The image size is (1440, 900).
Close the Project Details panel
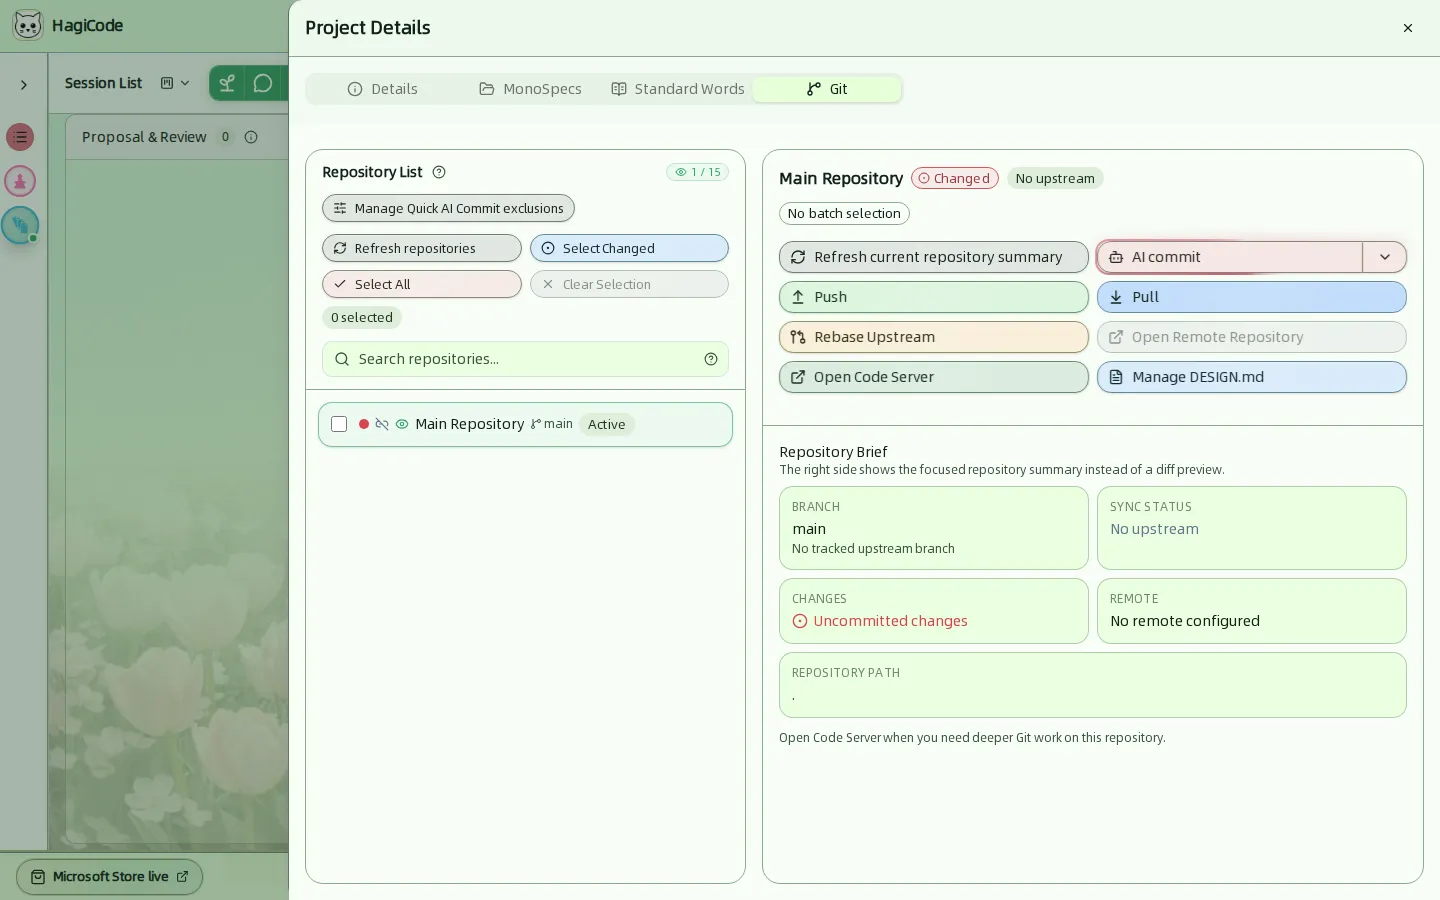pos(1408,28)
